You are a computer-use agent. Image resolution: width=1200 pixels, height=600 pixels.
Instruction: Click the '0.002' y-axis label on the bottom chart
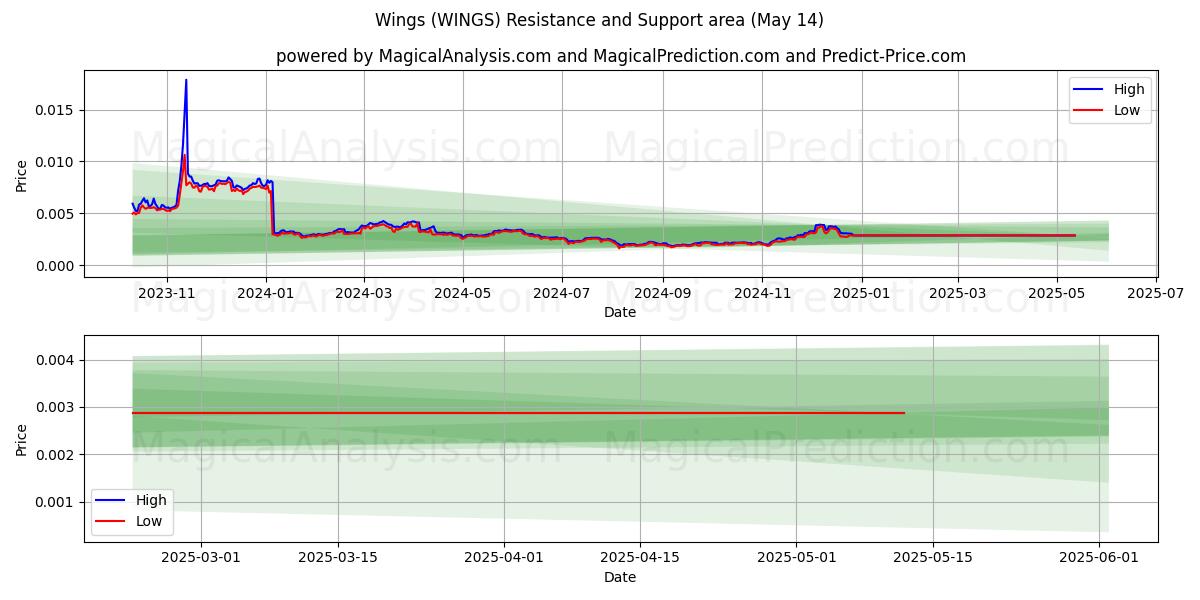tap(57, 455)
